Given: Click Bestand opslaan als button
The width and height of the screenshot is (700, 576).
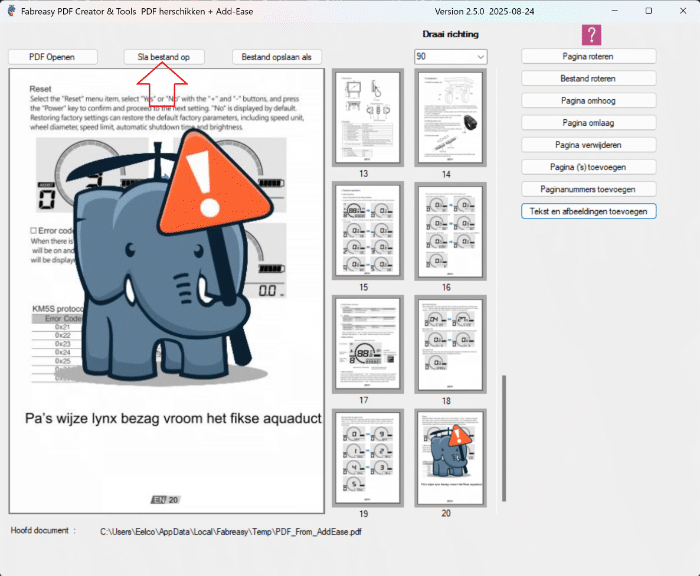Looking at the screenshot, I should 277,57.
